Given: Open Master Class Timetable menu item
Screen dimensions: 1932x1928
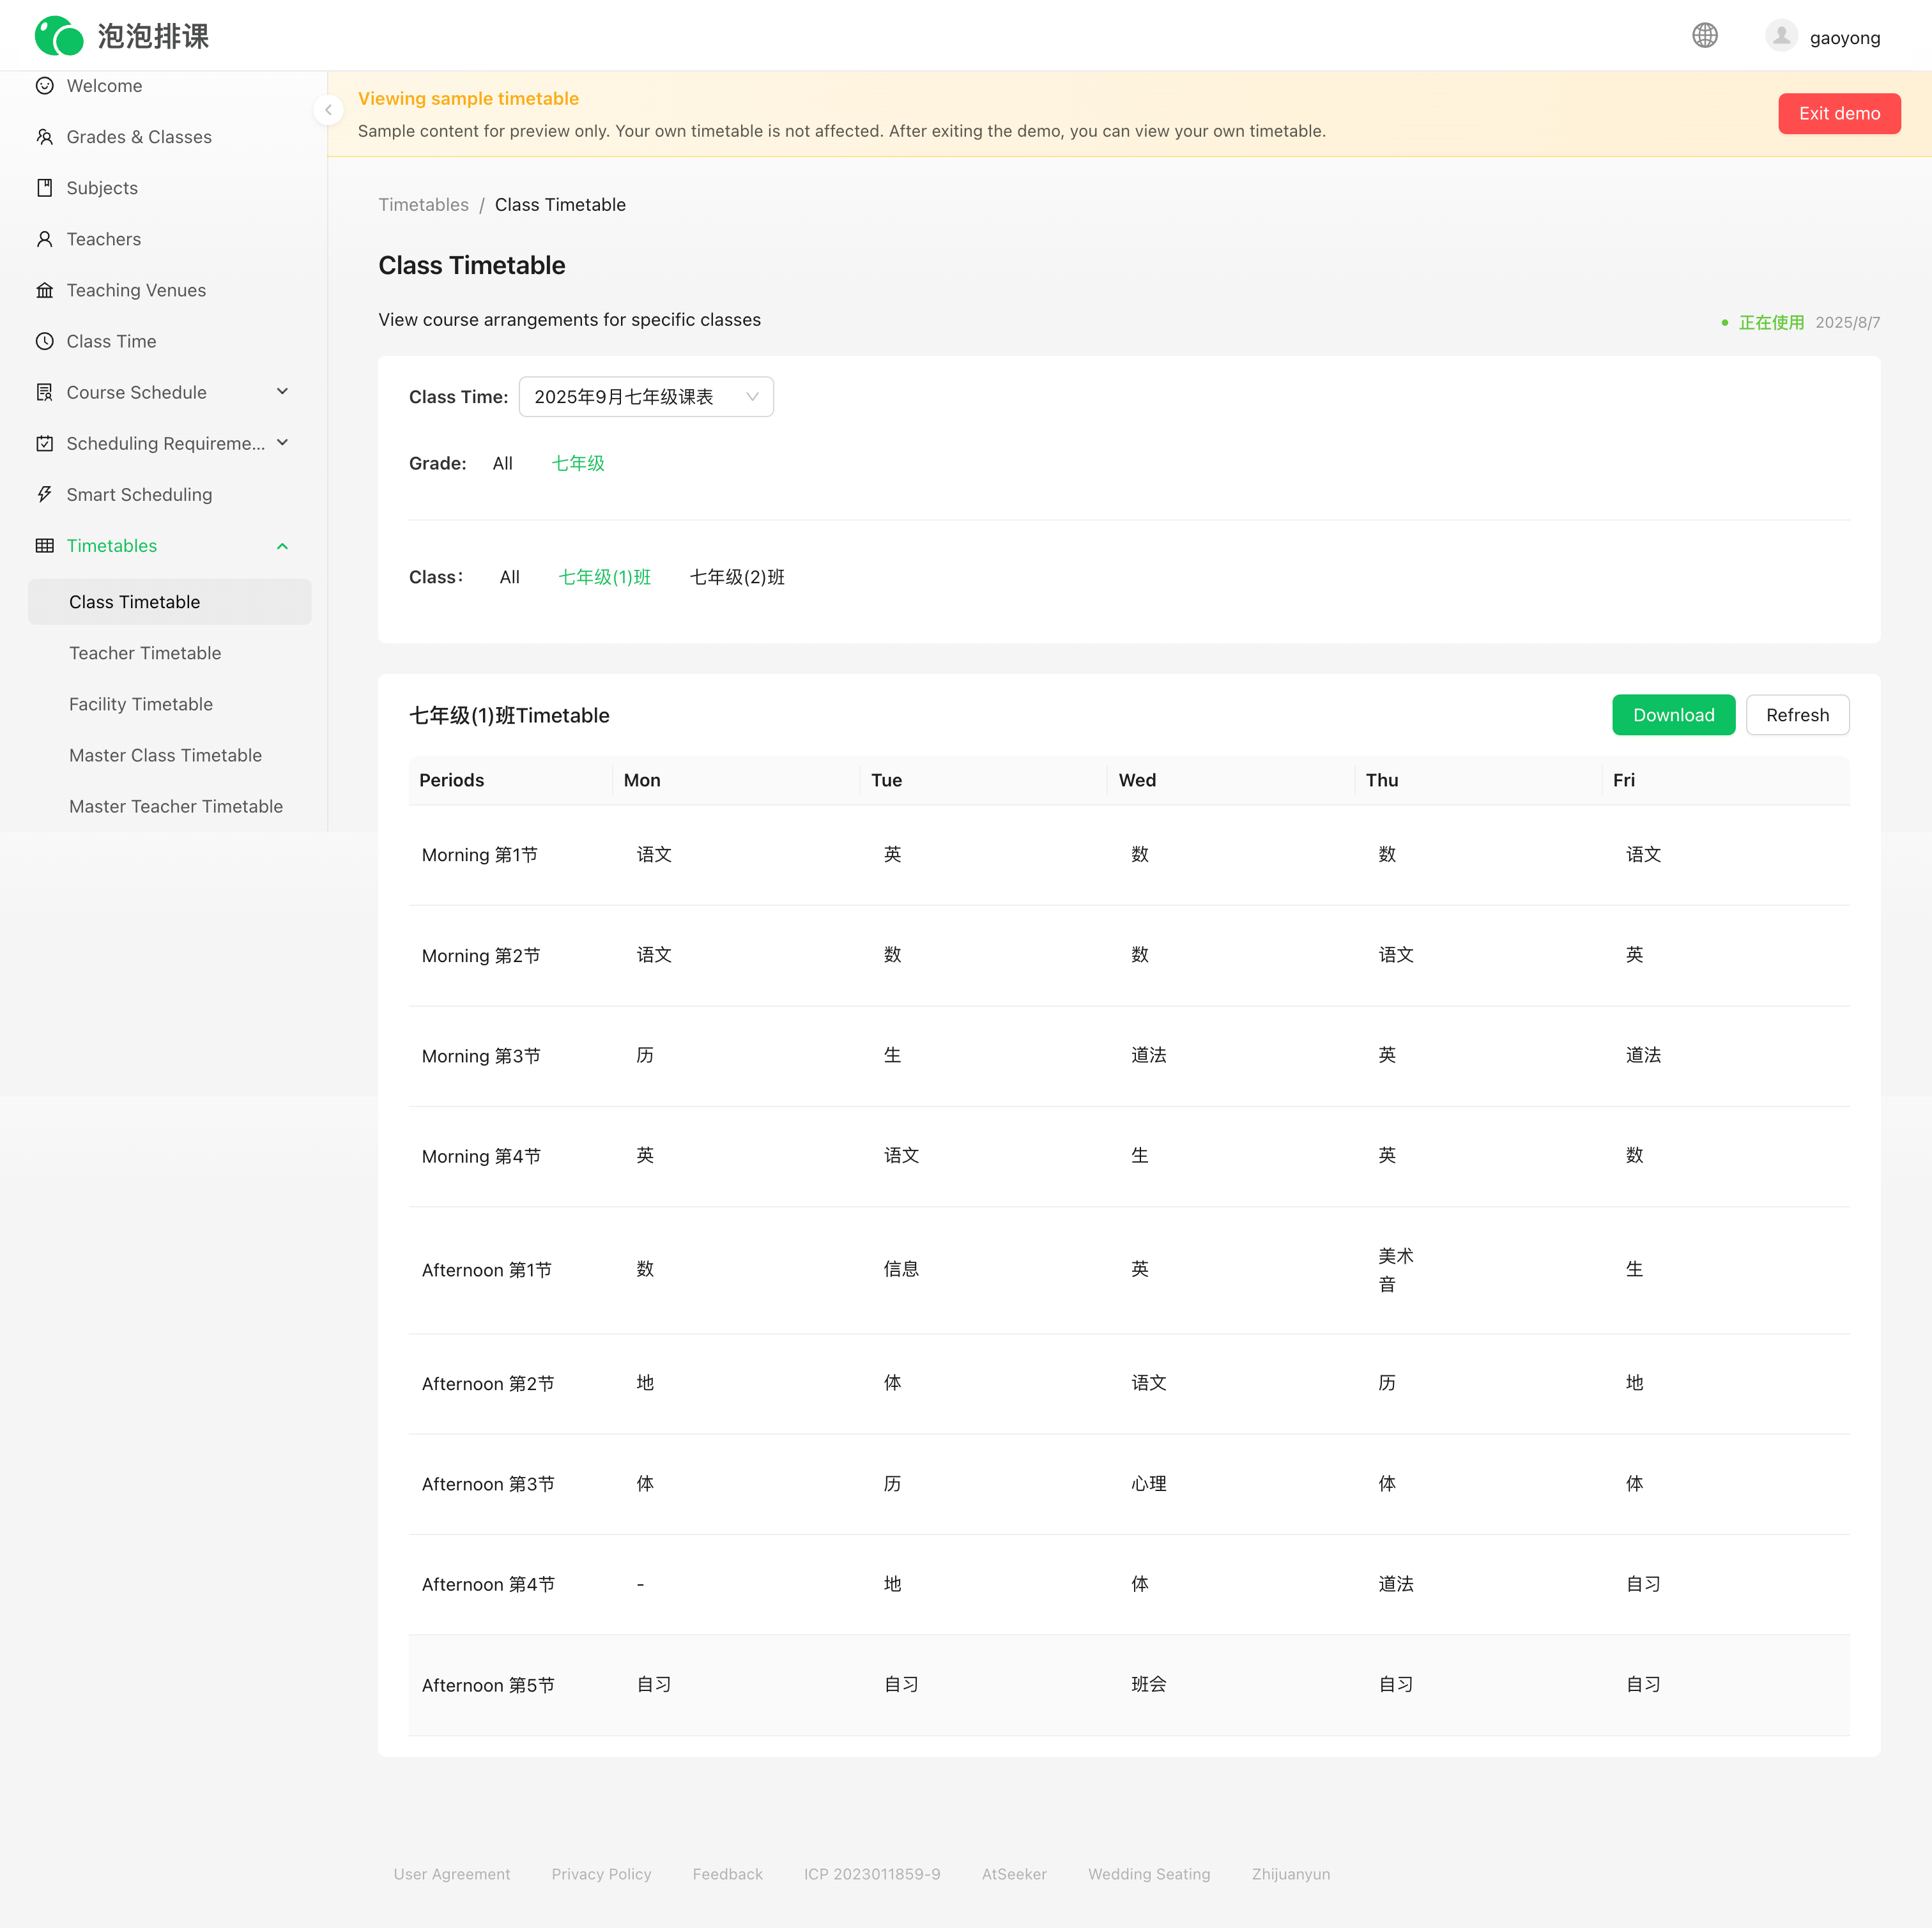Looking at the screenshot, I should pos(165,755).
